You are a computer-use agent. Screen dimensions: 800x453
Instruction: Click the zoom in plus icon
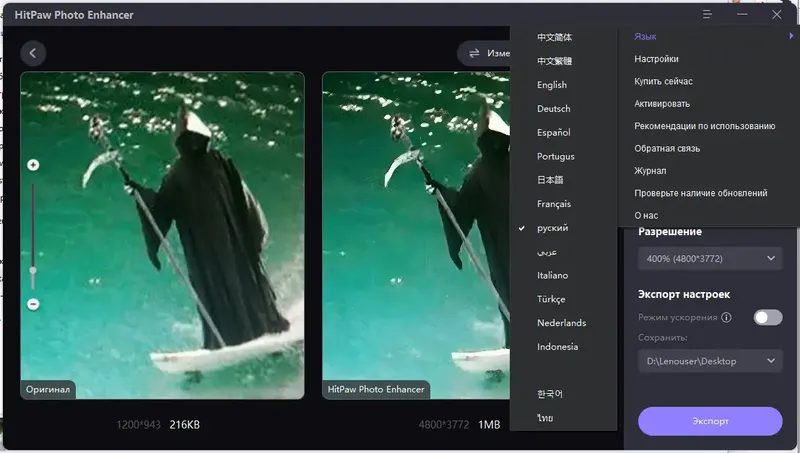(33, 165)
